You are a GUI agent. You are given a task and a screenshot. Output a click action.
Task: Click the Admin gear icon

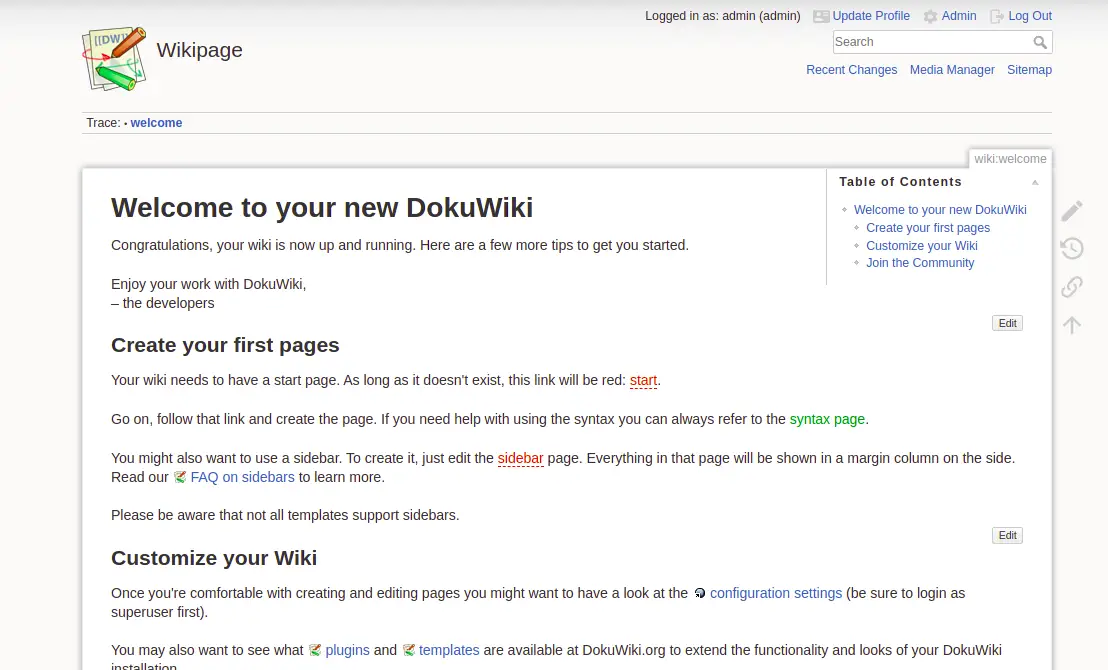[x=931, y=17]
